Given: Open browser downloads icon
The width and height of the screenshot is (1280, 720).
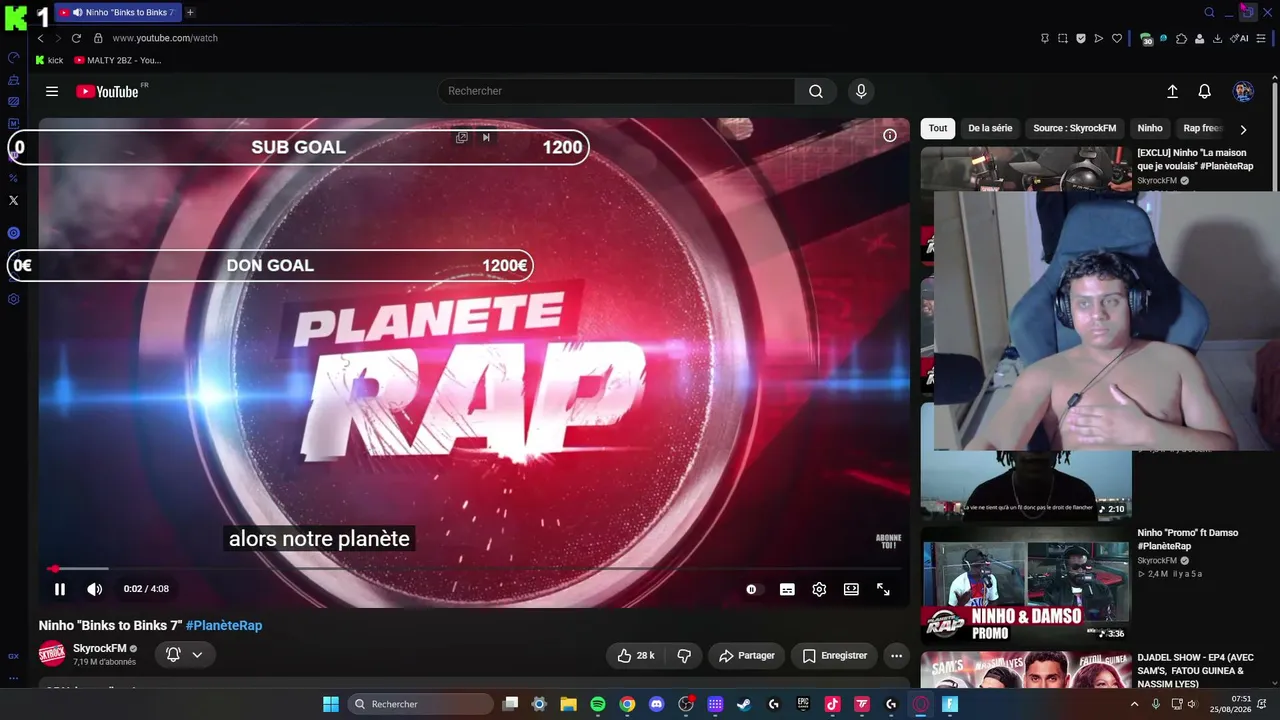Looking at the screenshot, I should tap(1217, 38).
